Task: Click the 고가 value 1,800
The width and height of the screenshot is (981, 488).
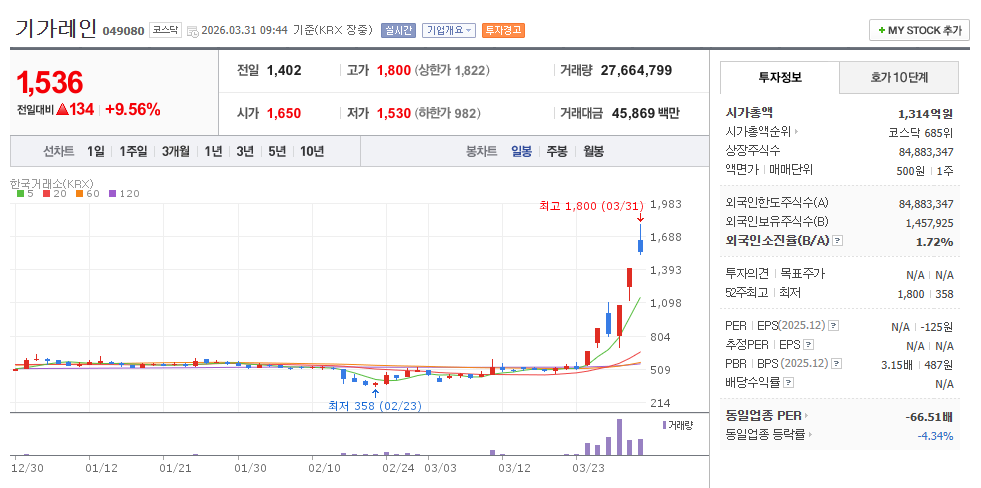Action: tap(394, 70)
